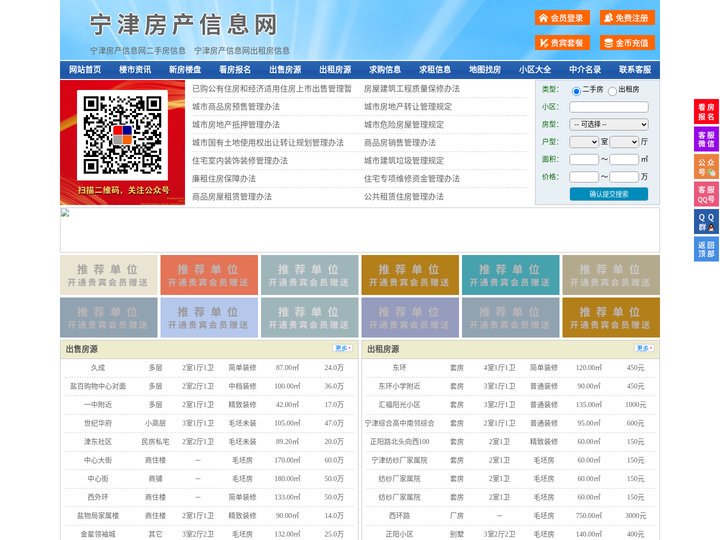Click the 会员登录 member login button
The image size is (720, 540).
click(562, 18)
